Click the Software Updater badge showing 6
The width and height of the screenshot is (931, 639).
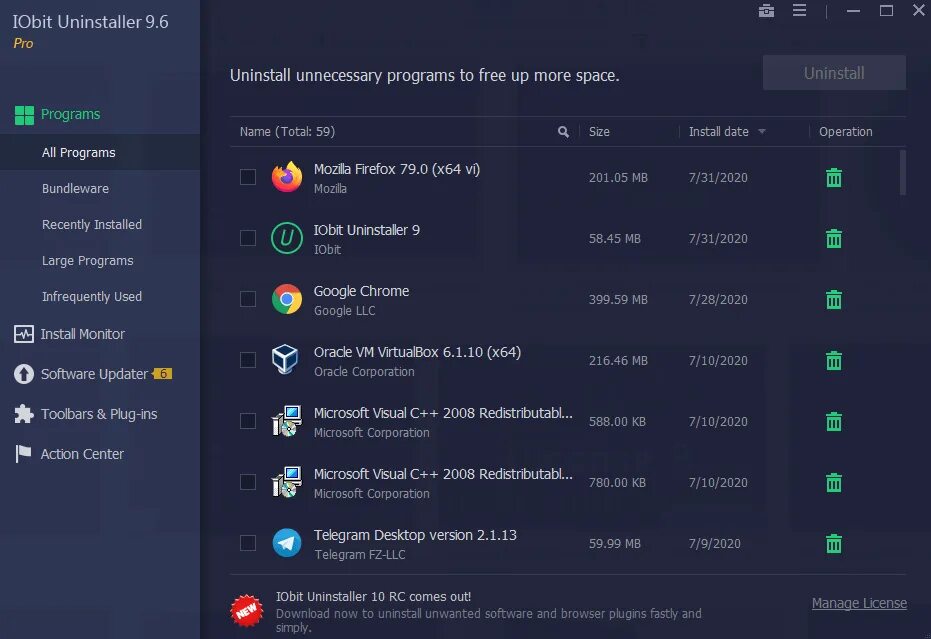tap(163, 374)
